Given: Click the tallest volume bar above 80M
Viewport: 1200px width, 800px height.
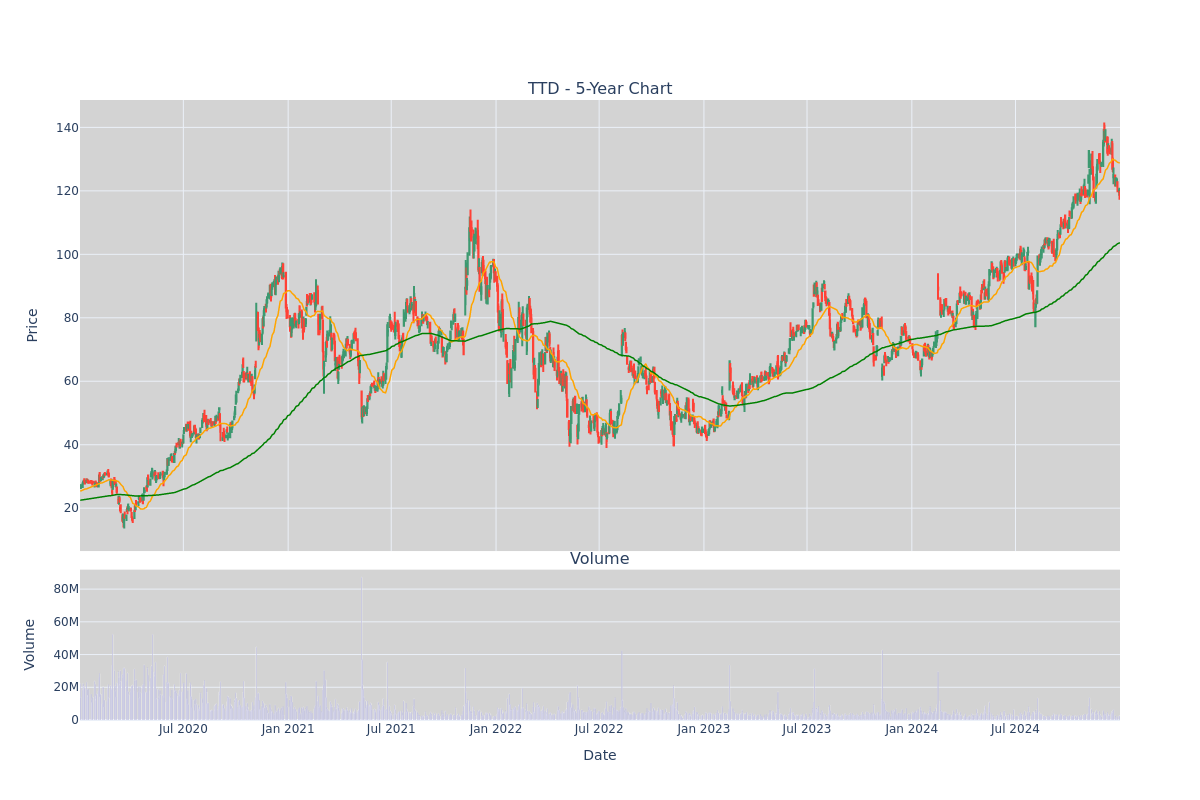Looking at the screenshot, I should 362,648.
